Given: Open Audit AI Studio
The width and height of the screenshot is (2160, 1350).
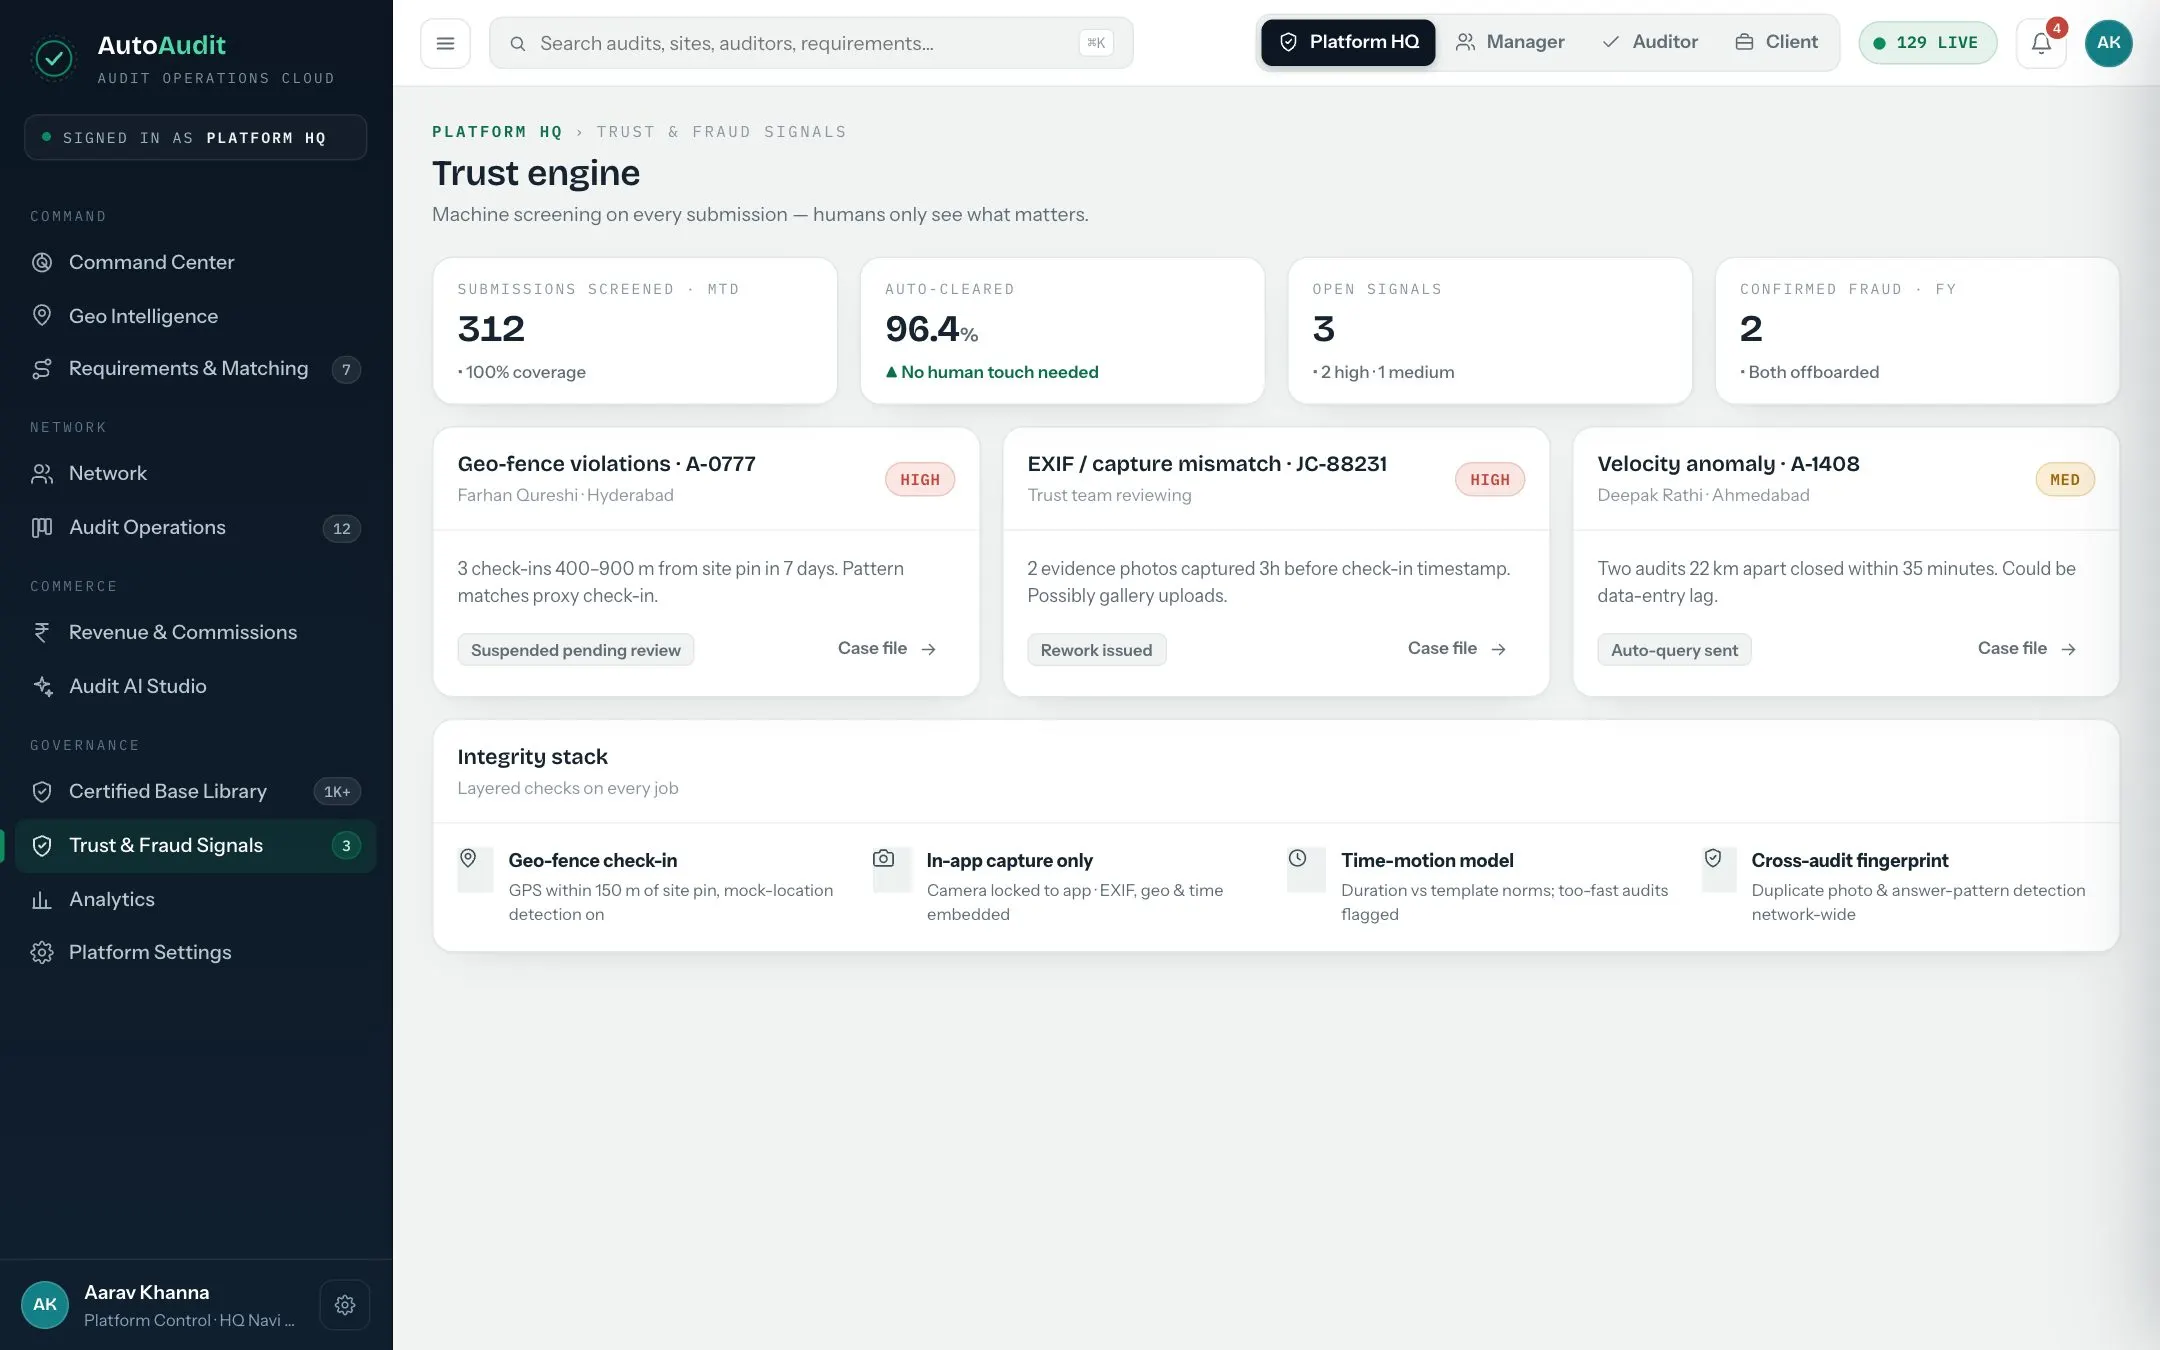Looking at the screenshot, I should point(195,686).
